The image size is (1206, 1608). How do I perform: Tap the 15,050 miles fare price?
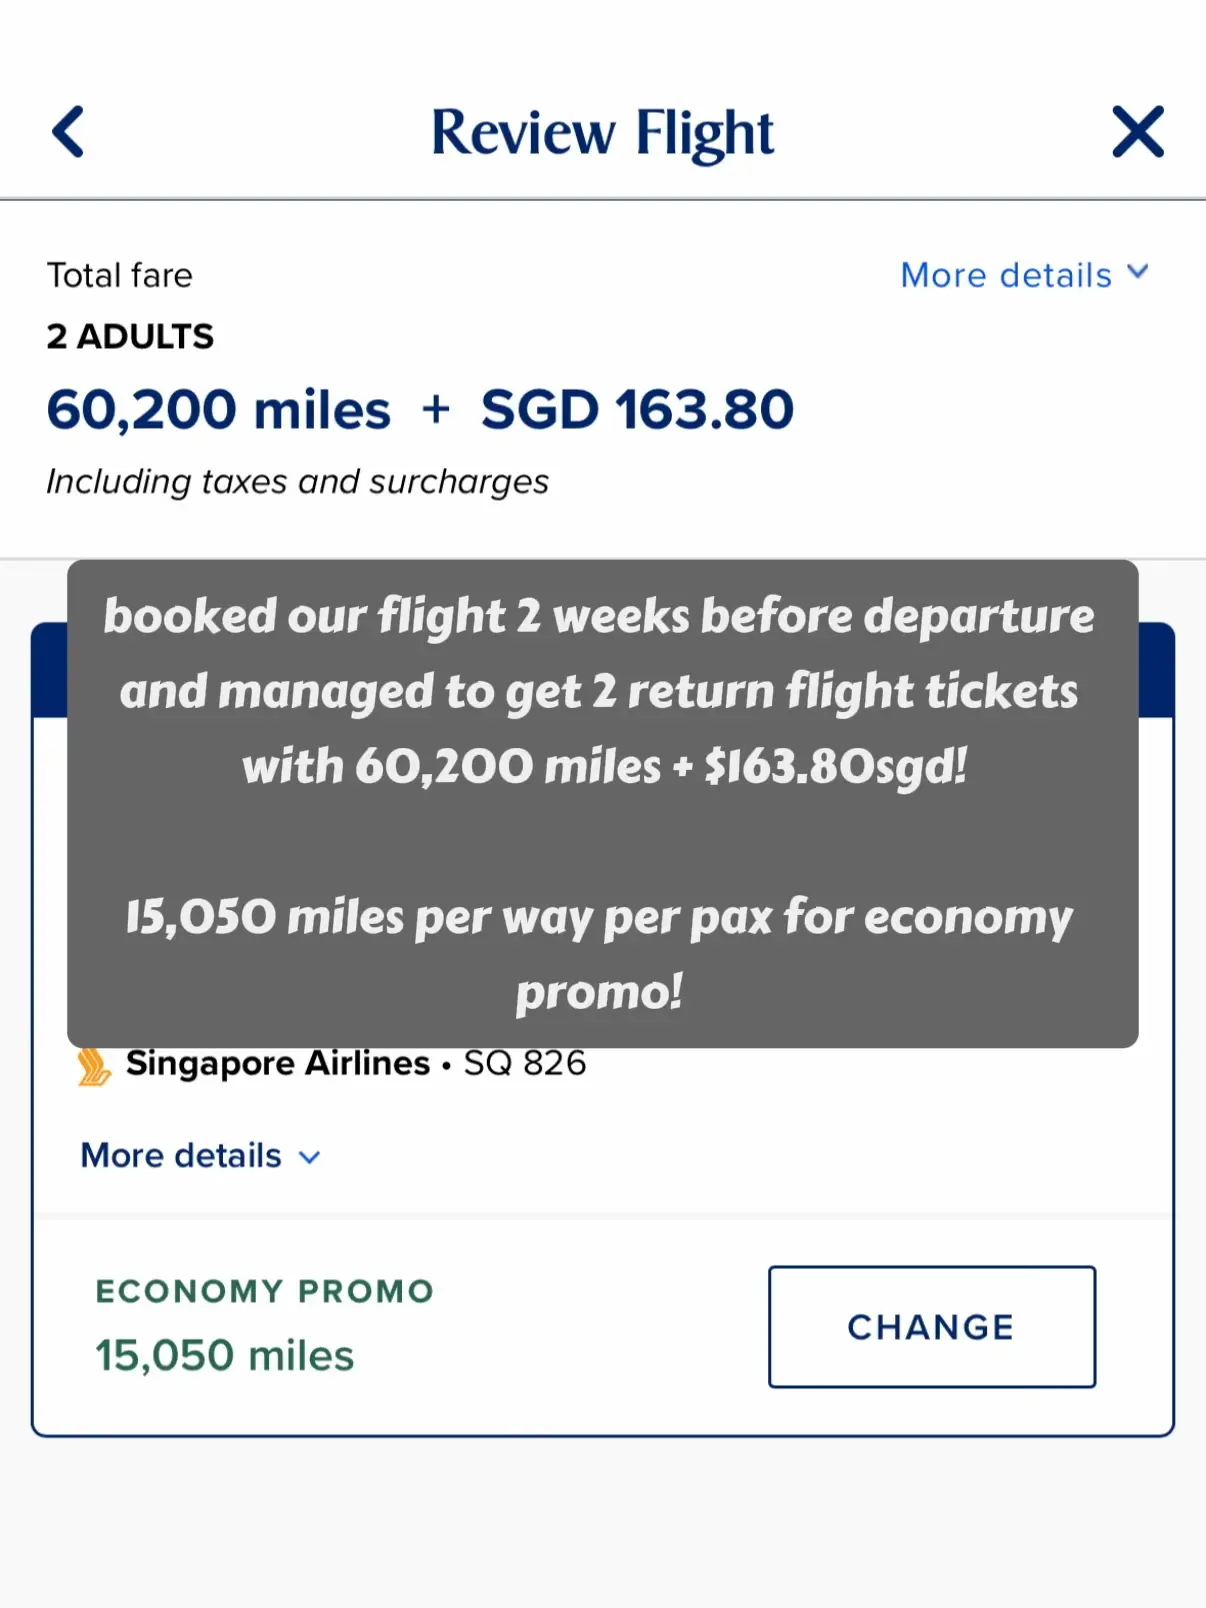[225, 1356]
